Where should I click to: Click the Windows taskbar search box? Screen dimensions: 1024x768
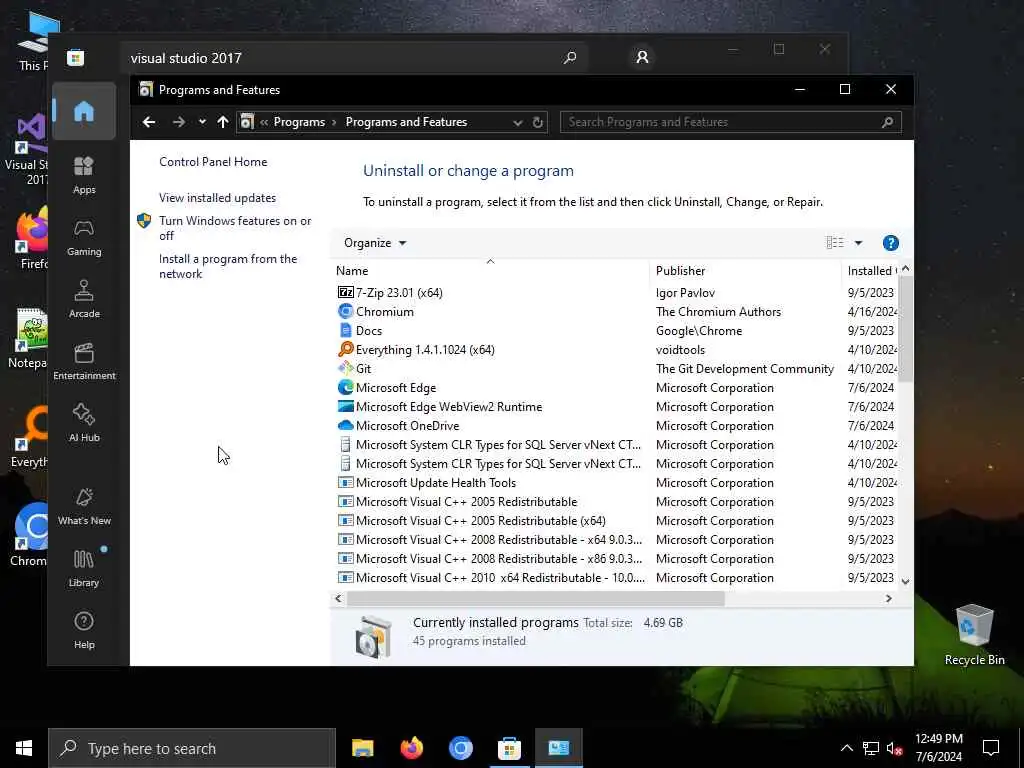click(x=192, y=748)
